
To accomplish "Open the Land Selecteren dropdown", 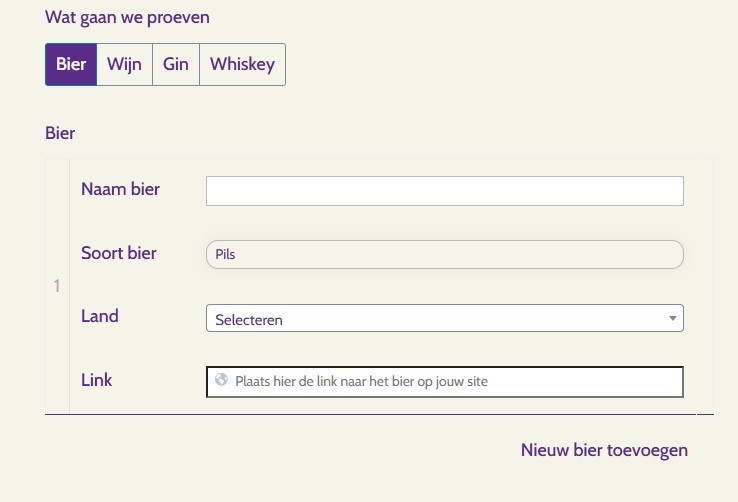I will point(444,319).
